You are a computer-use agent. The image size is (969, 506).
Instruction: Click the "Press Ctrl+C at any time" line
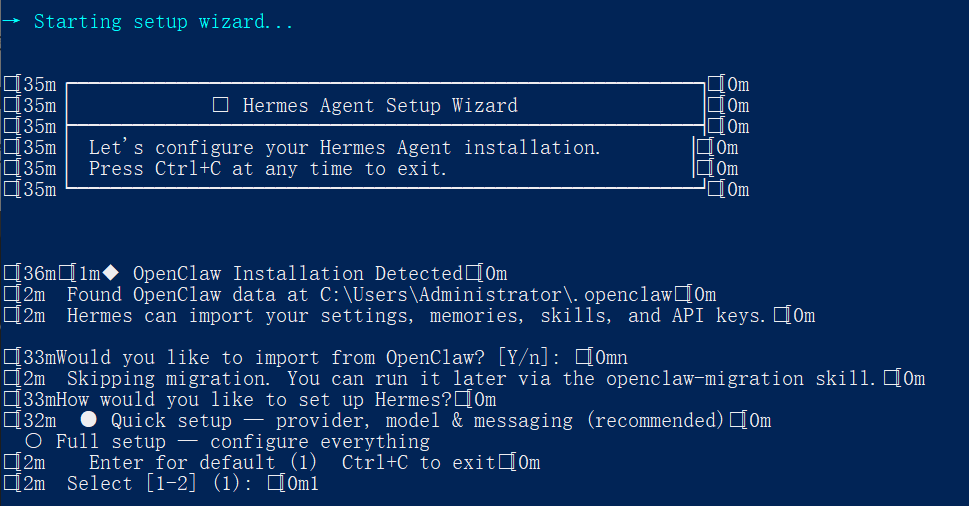tap(268, 168)
